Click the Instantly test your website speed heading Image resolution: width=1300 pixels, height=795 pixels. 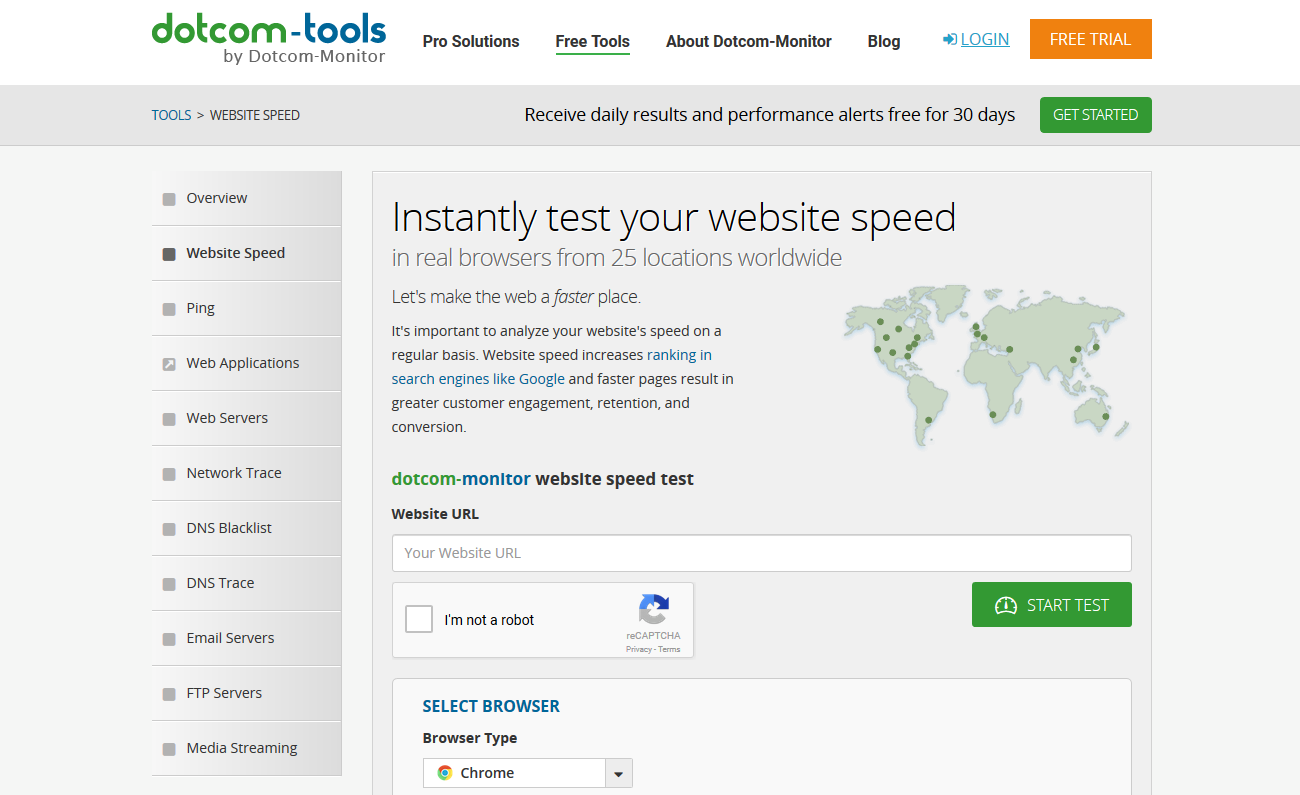coord(674,217)
